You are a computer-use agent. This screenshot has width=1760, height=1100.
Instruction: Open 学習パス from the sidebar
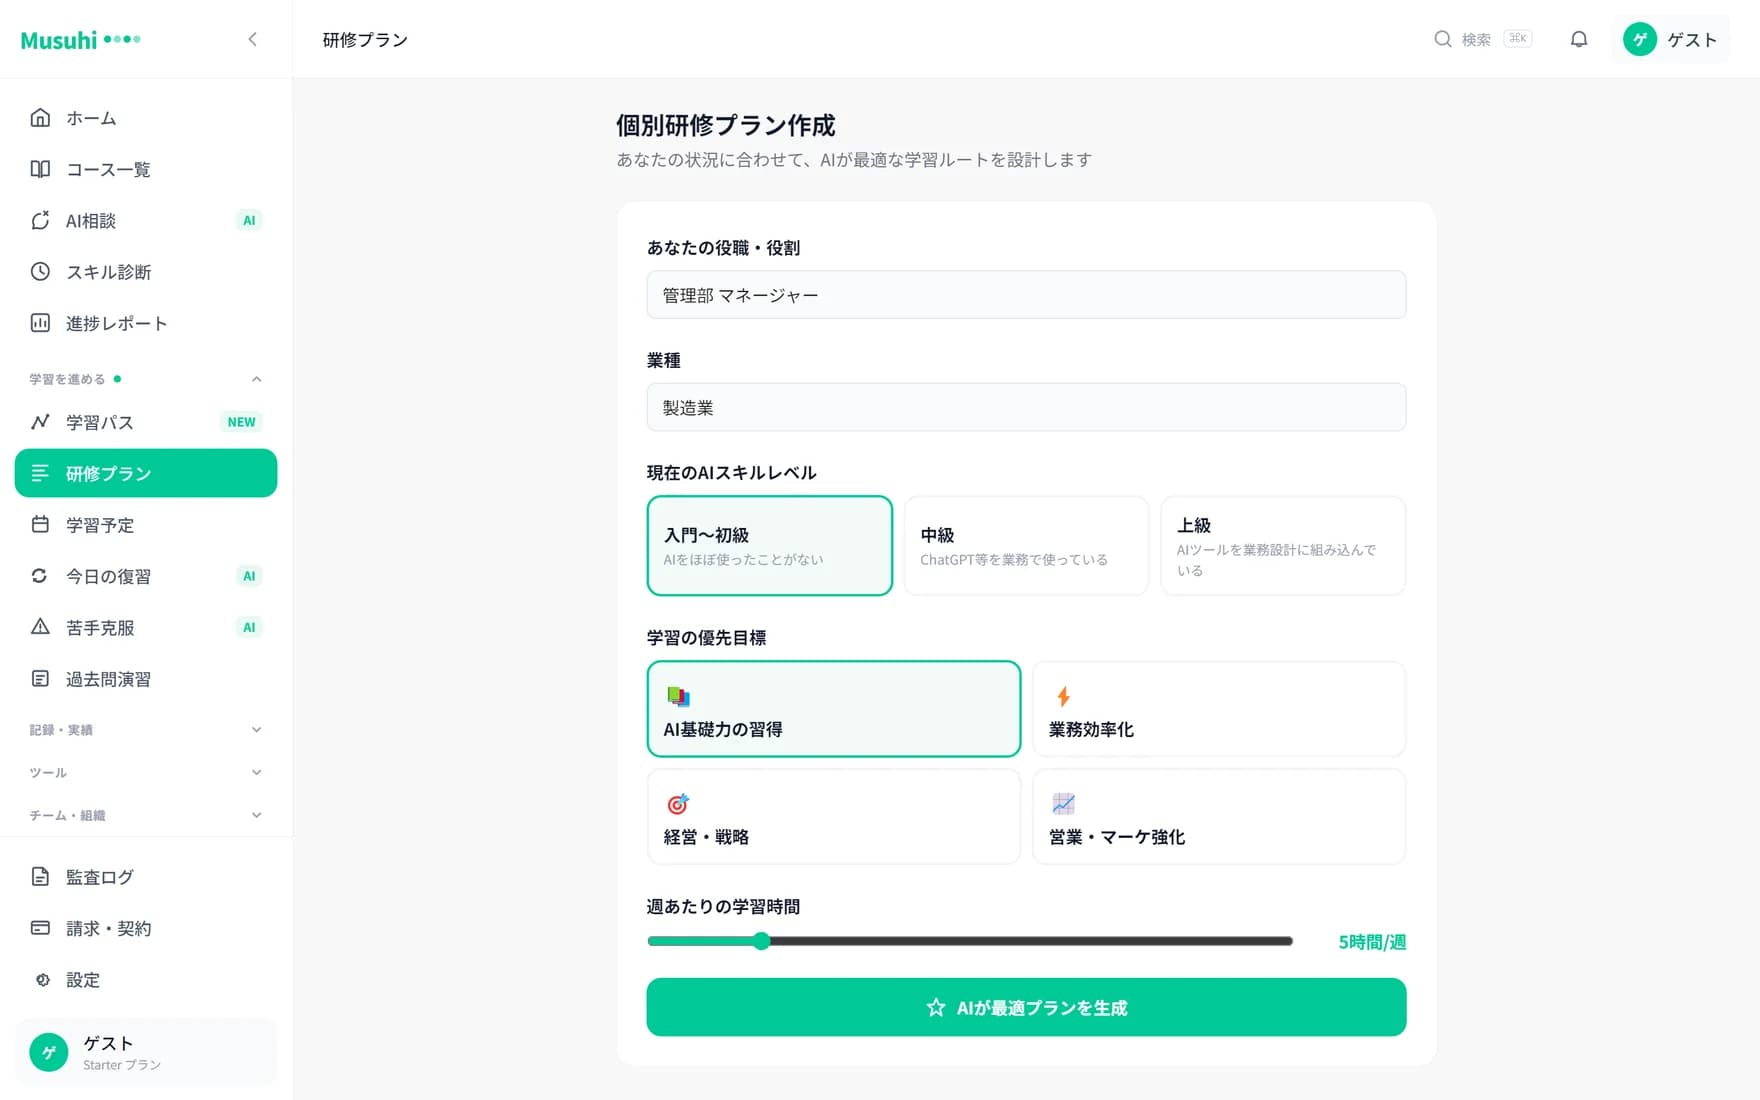146,422
